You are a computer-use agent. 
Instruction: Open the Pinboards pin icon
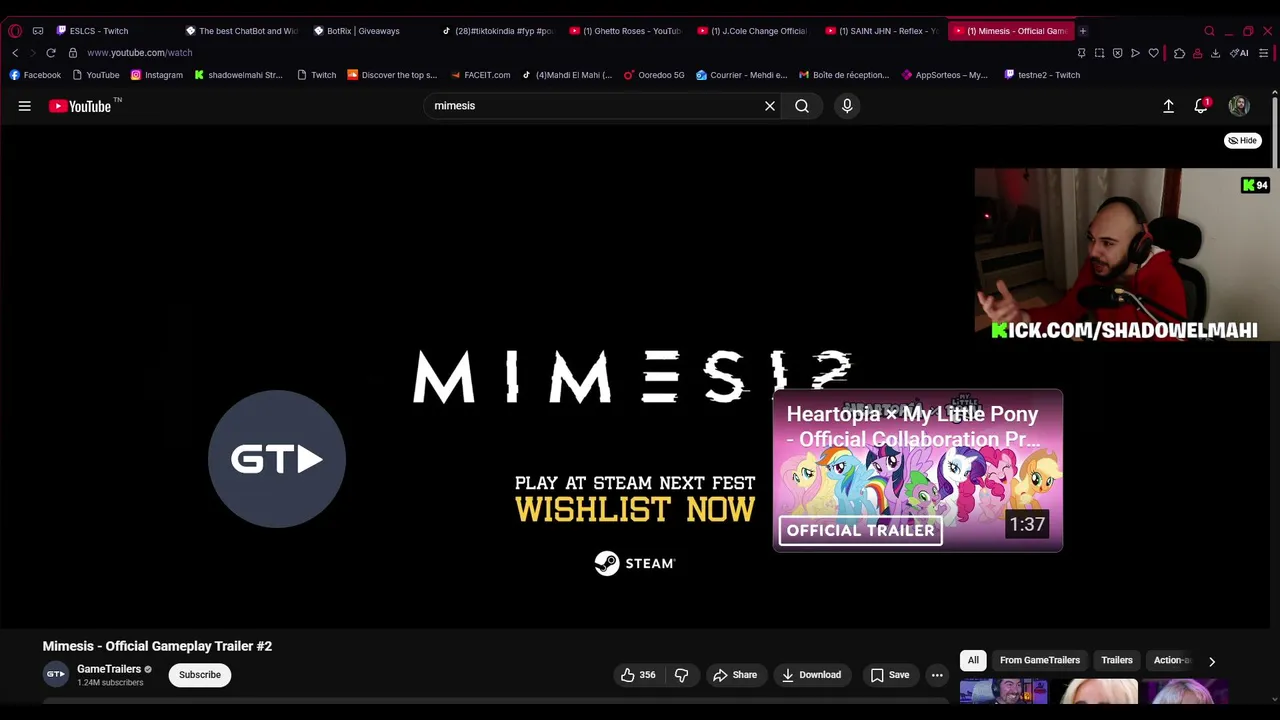[1081, 53]
